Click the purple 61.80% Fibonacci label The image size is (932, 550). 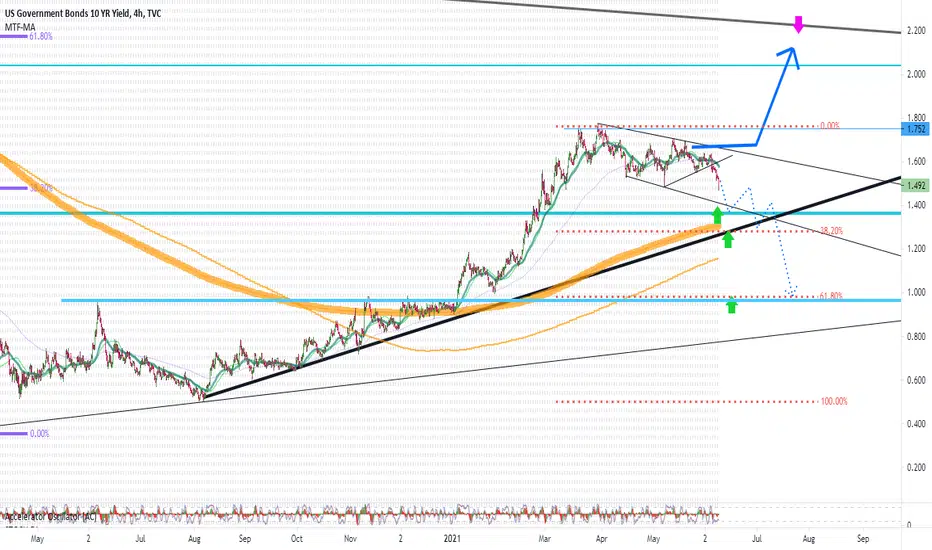click(x=41, y=36)
